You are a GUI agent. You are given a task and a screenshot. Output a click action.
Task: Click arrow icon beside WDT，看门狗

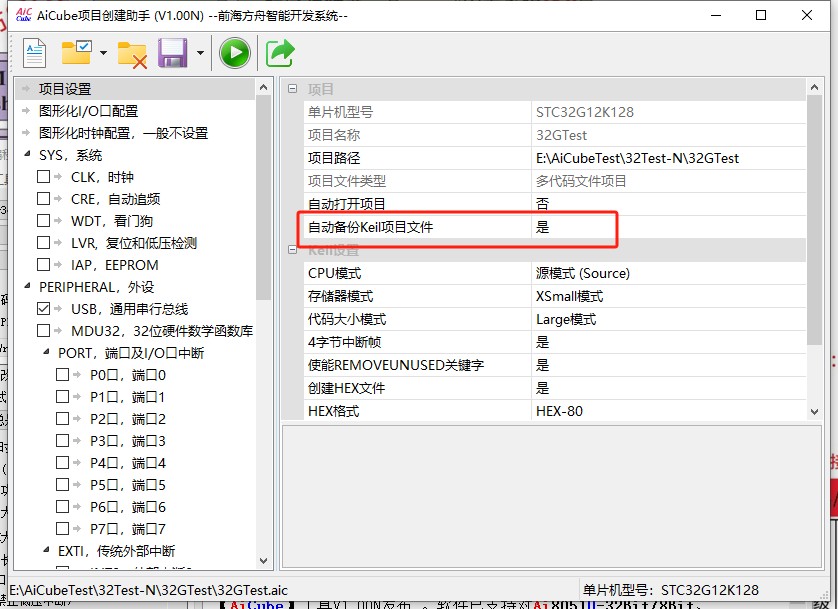pos(58,221)
